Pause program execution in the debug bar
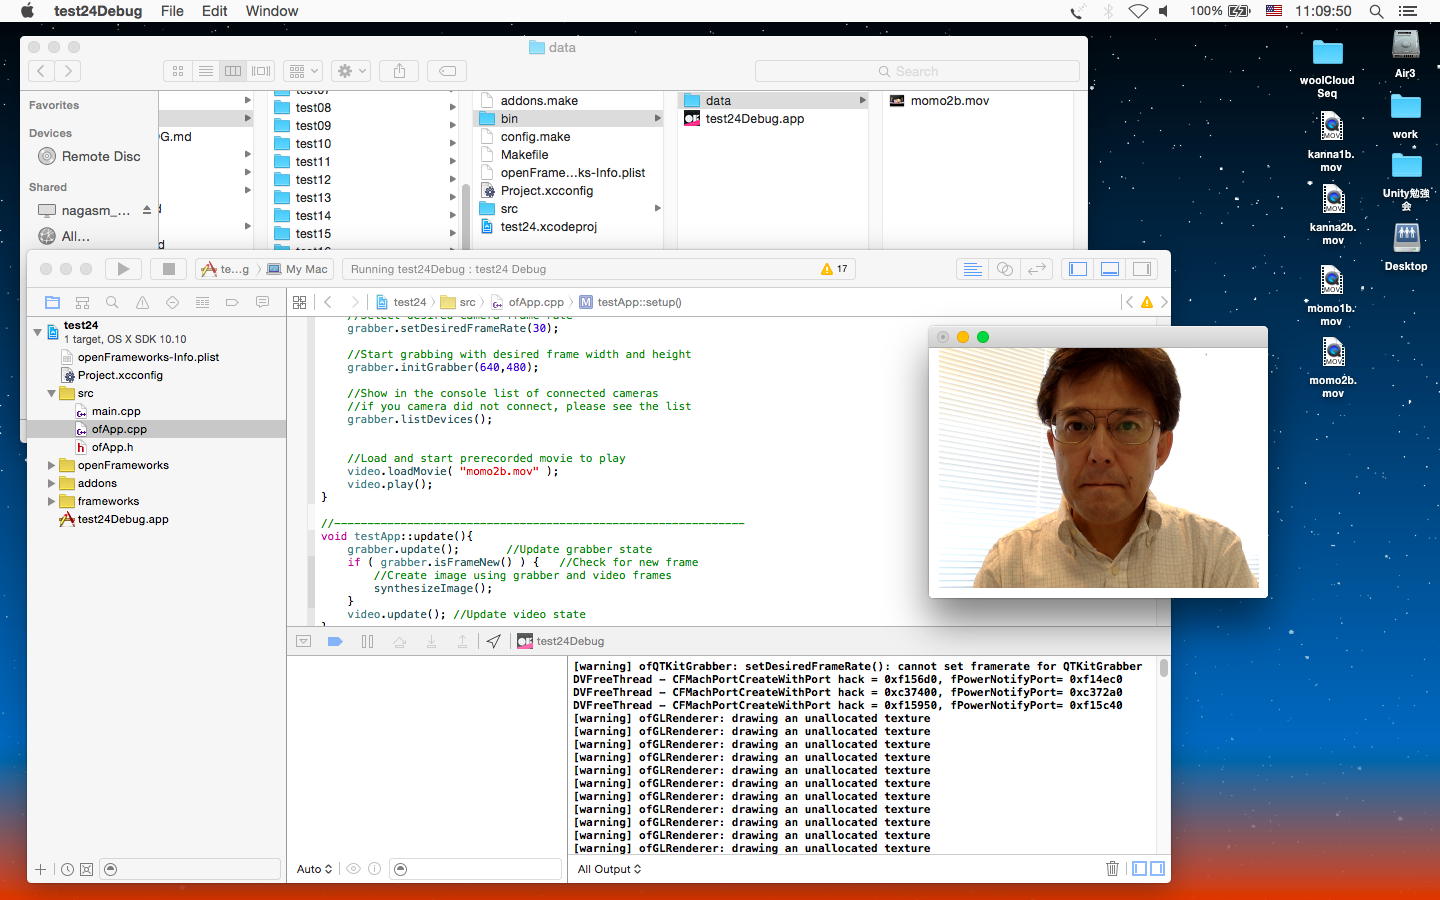The height and width of the screenshot is (900, 1440). 367,642
